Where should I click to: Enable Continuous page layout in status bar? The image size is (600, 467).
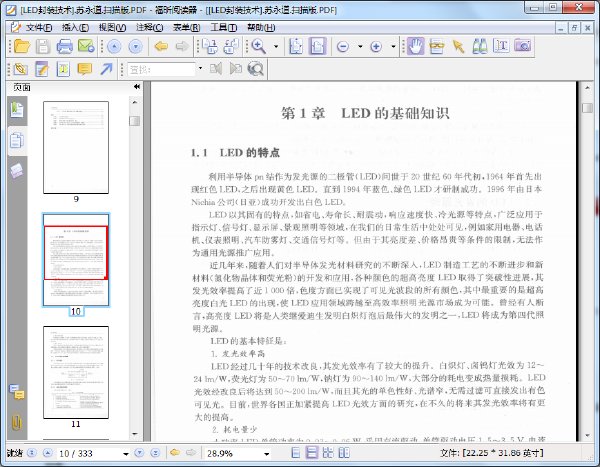(312, 453)
